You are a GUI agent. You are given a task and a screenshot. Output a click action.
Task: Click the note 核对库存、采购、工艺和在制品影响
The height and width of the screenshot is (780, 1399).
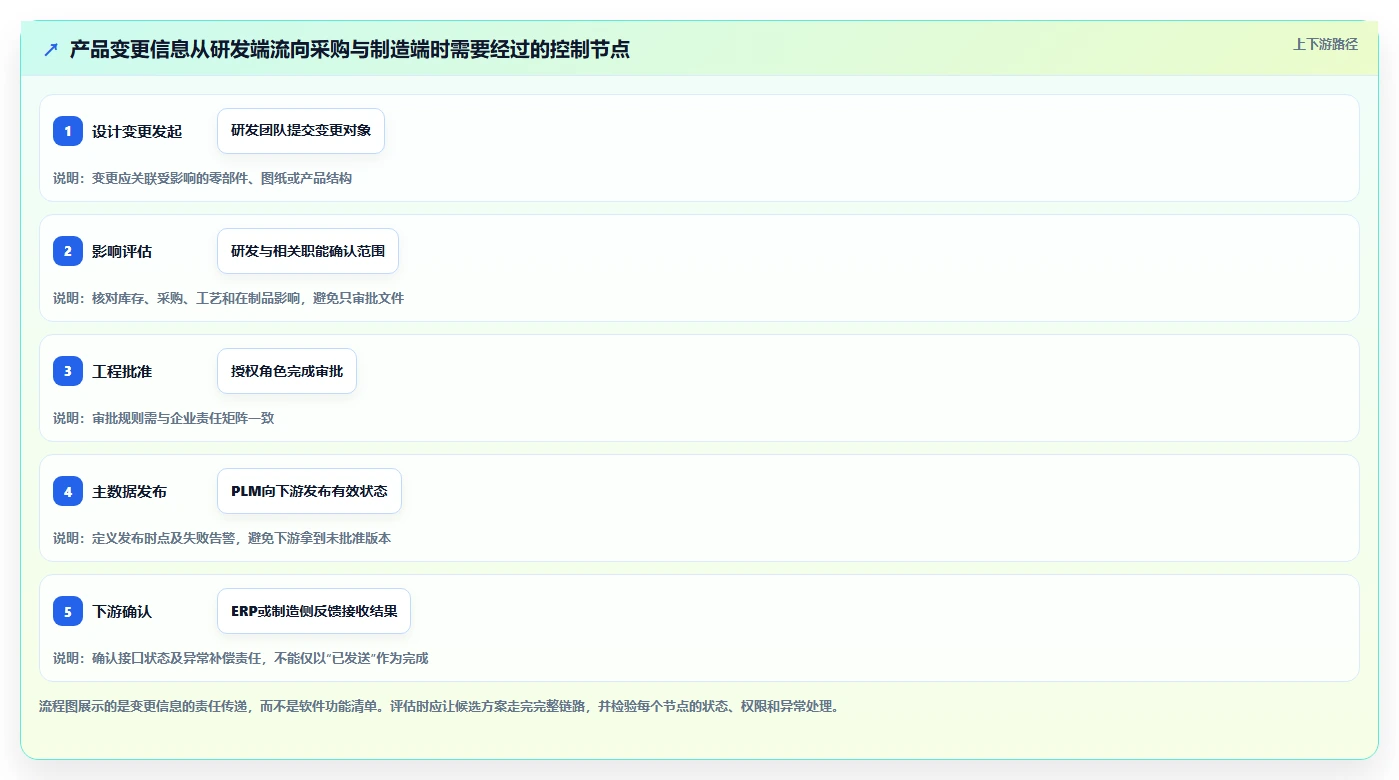pos(228,298)
